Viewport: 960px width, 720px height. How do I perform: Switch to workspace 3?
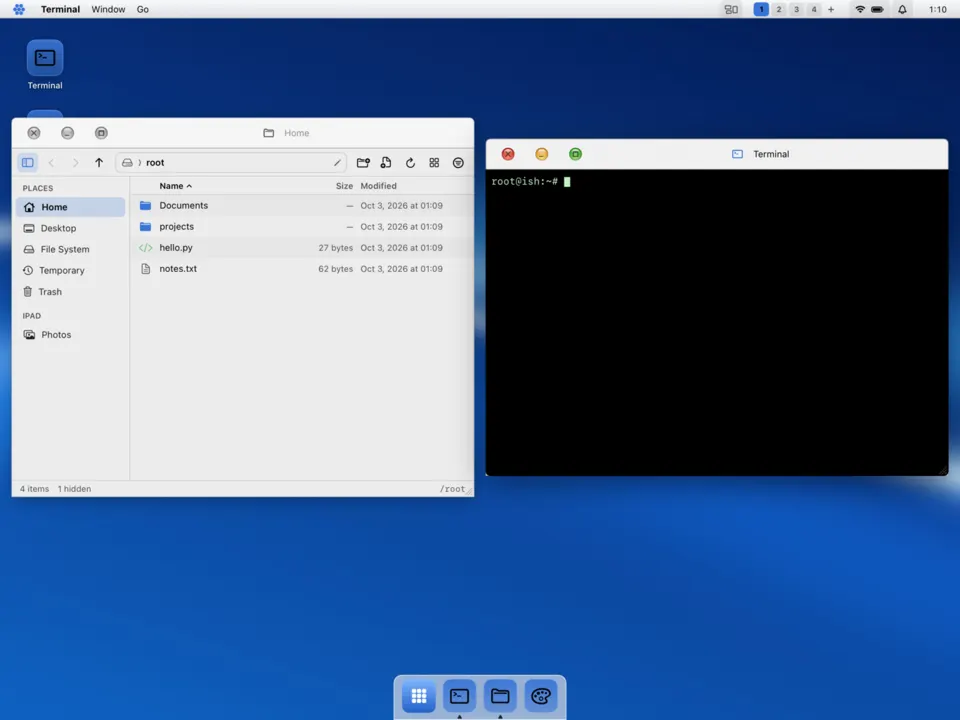[x=796, y=9]
